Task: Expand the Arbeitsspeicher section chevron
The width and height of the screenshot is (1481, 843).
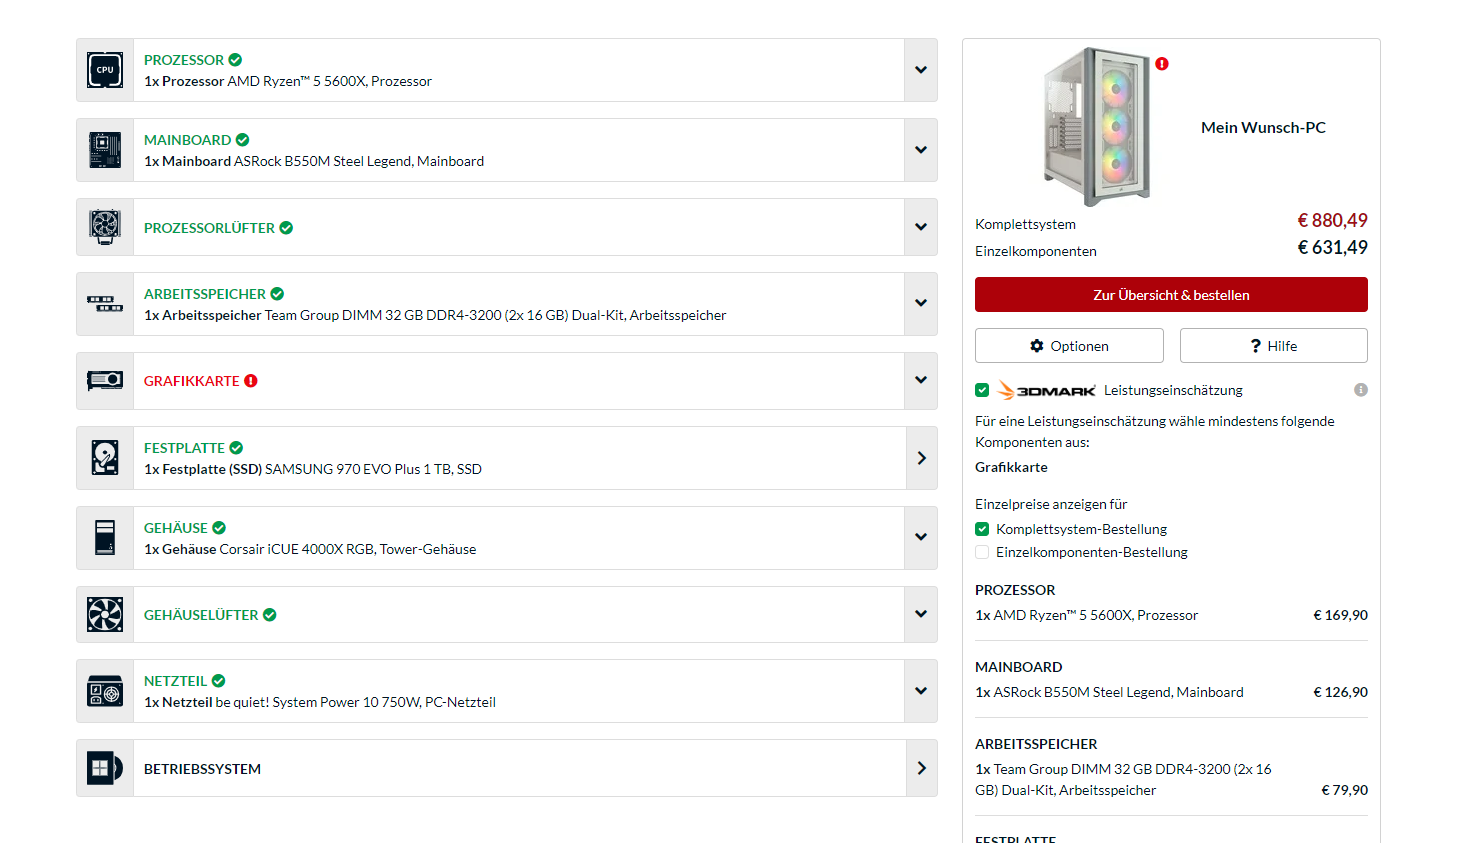Action: pos(921,303)
